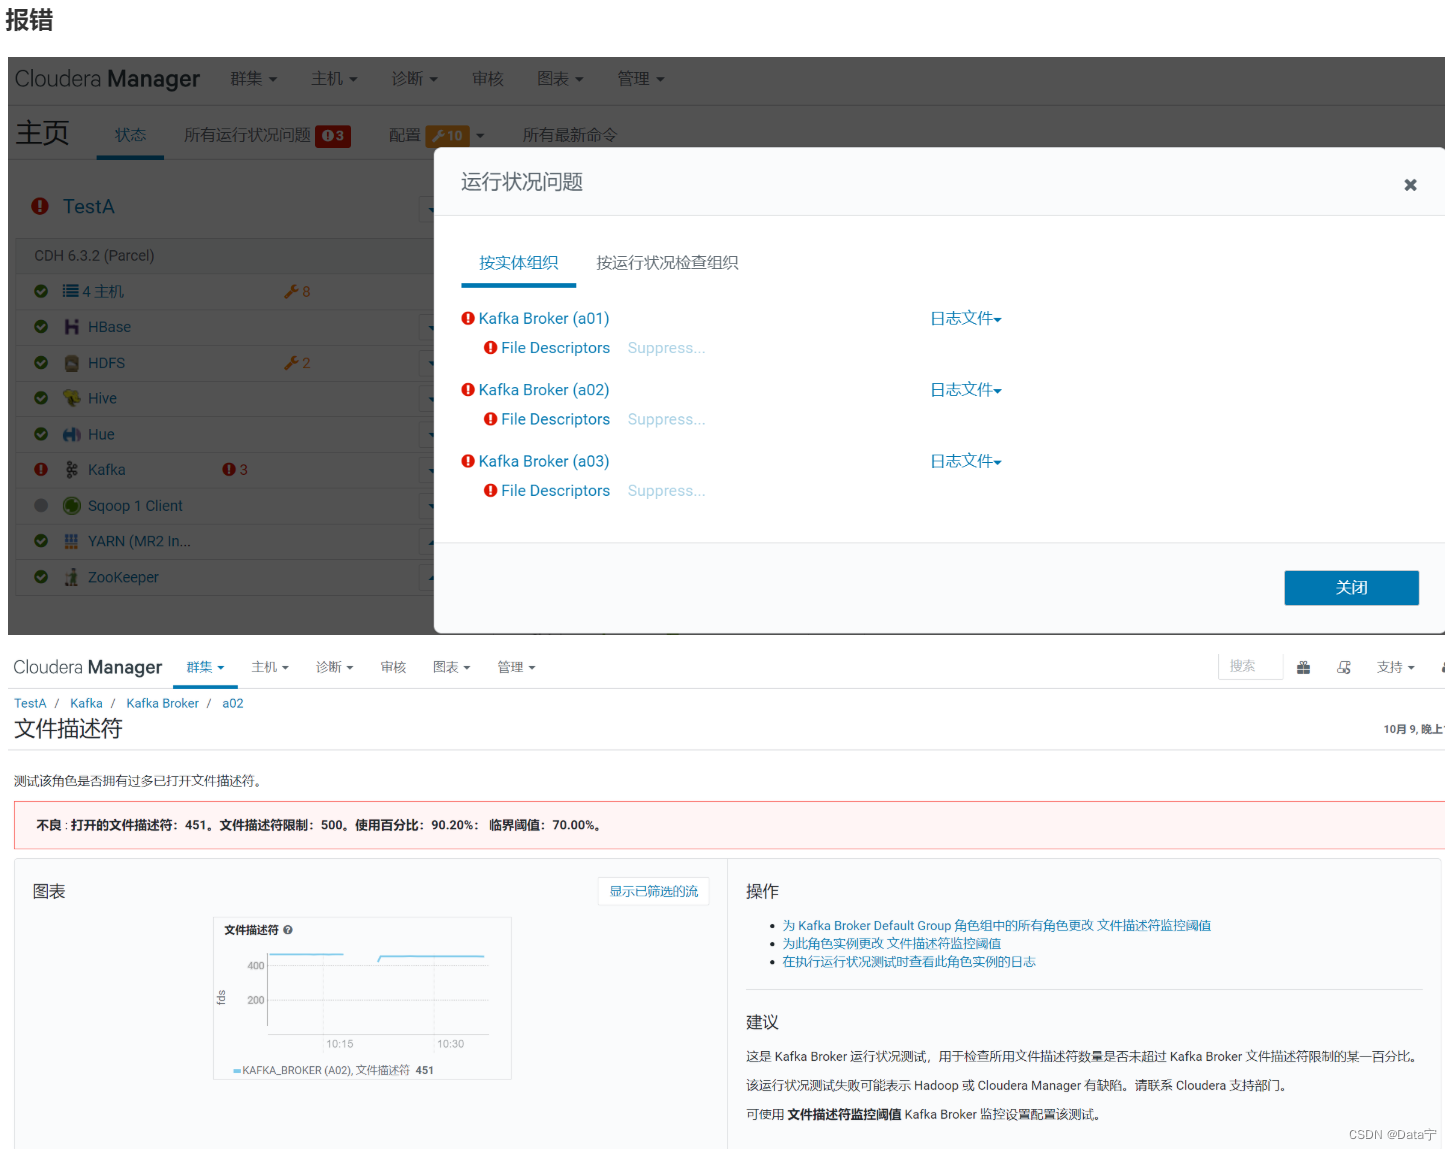The height and width of the screenshot is (1150, 1452).
Task: Open the 主机 dropdown in top Cloudera Manager bar
Action: tap(334, 79)
